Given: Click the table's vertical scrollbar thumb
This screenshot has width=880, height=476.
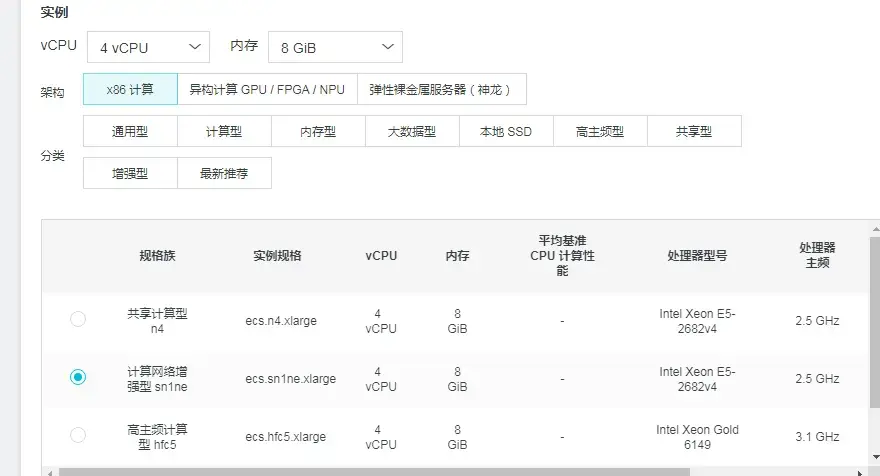Looking at the screenshot, I should pyautogui.click(x=875, y=322).
